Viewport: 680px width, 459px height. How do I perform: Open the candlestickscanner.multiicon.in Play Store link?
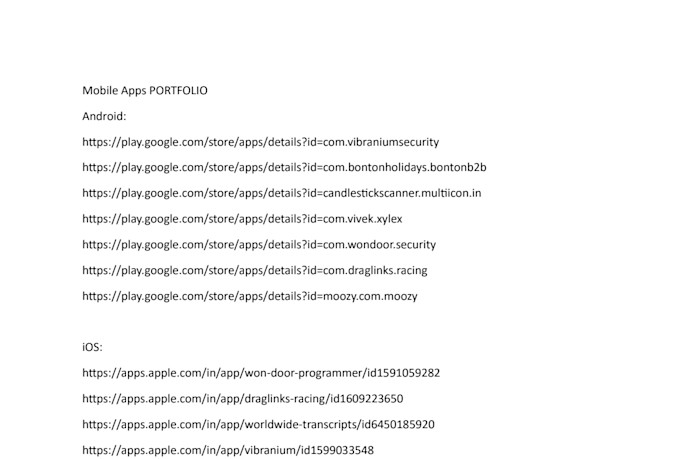(x=282, y=193)
